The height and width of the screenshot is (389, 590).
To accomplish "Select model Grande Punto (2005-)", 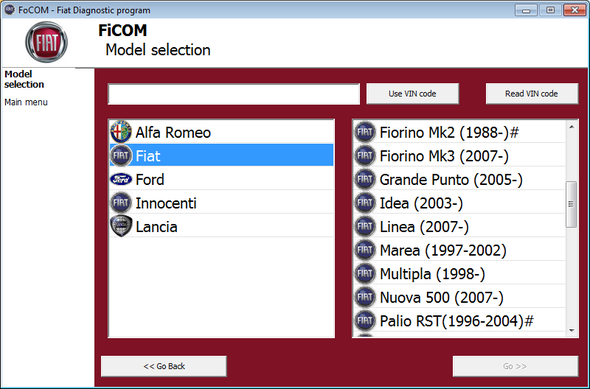I will pyautogui.click(x=459, y=179).
